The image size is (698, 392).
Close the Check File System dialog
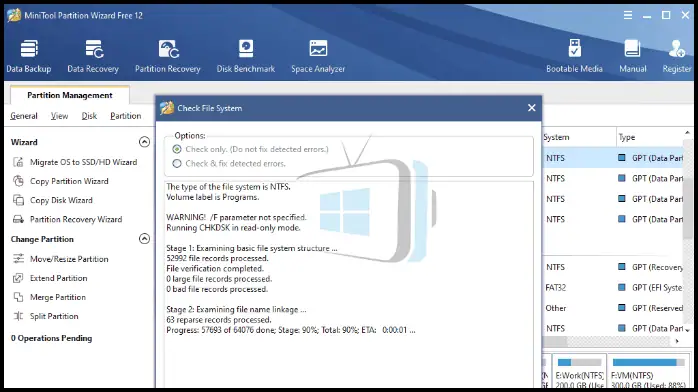[532, 108]
